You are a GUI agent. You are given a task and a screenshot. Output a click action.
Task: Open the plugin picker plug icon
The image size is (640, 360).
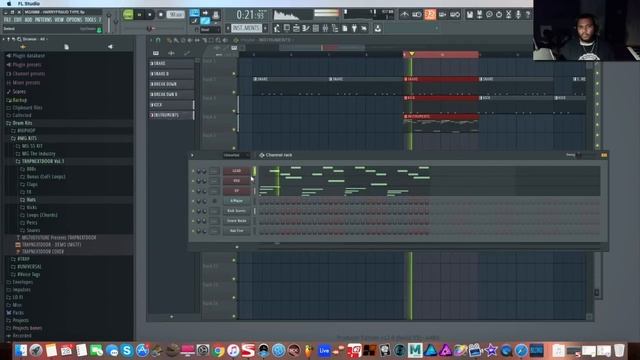[x=354, y=28]
